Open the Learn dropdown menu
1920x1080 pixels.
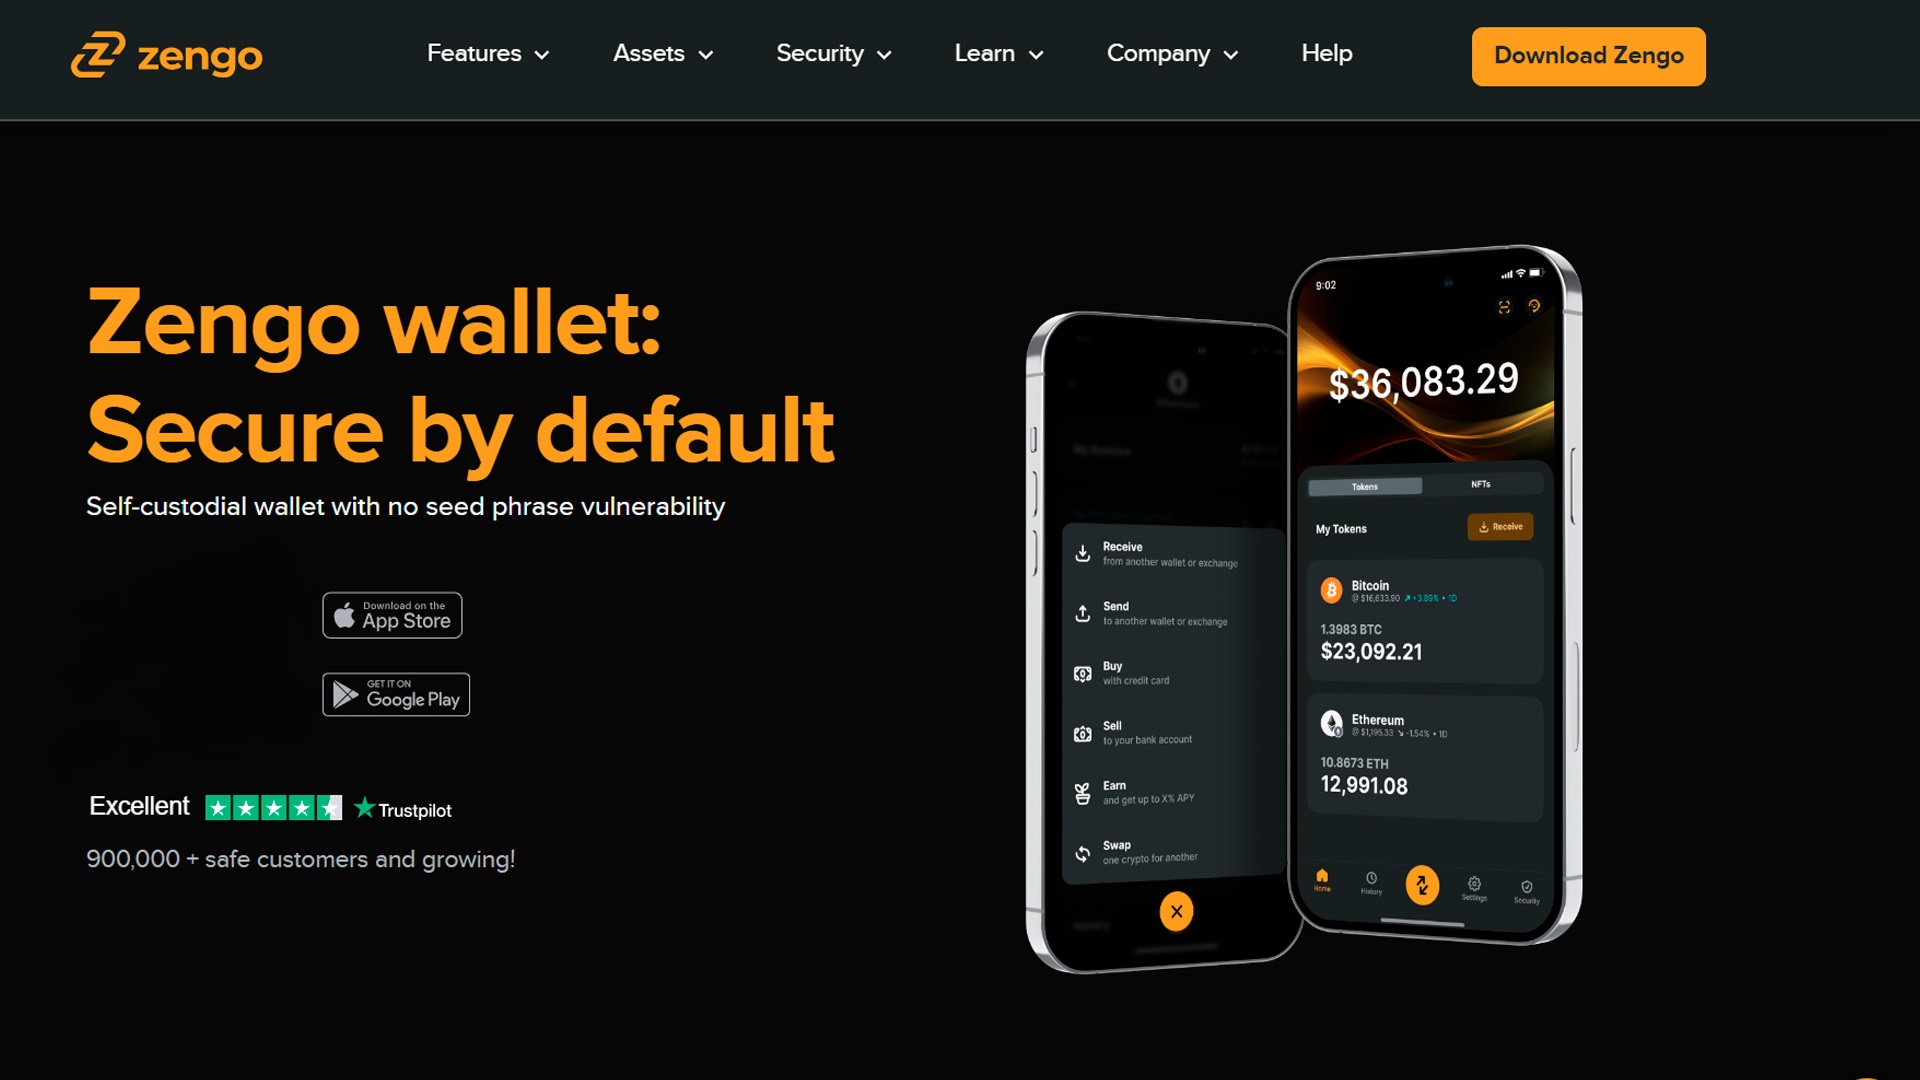(998, 54)
